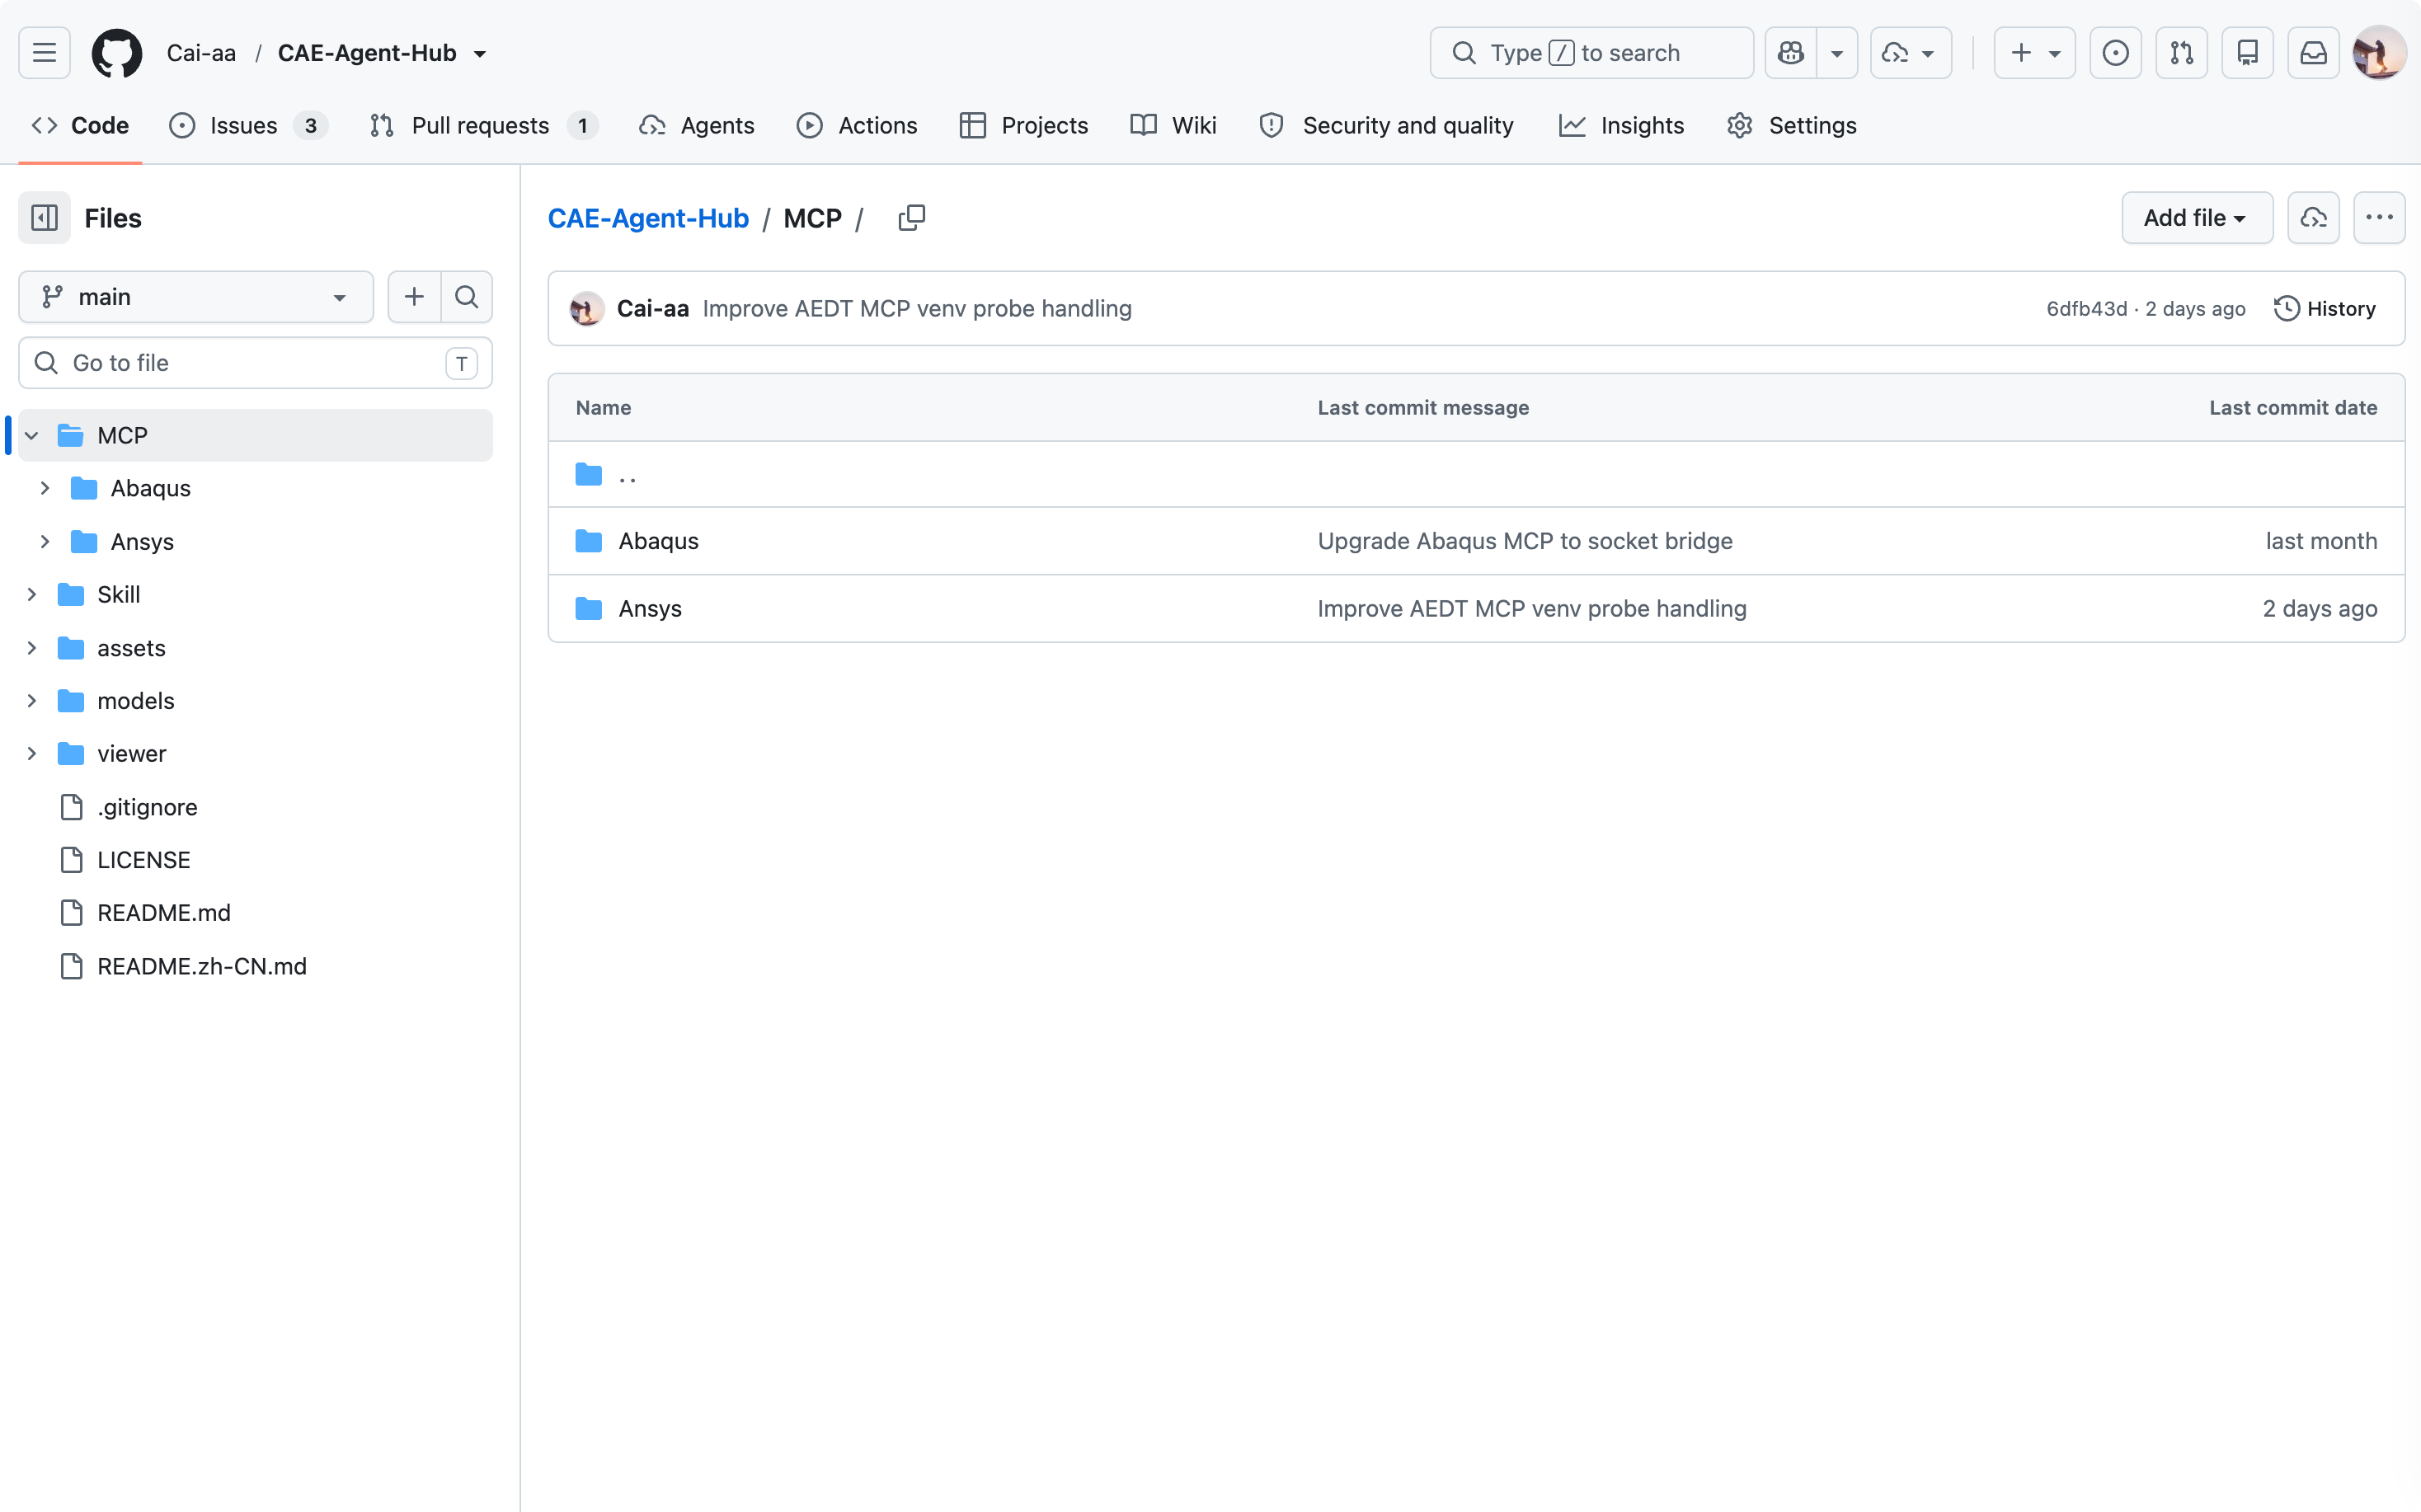
Task: Collapse the MCP folder in tree
Action: (31, 436)
